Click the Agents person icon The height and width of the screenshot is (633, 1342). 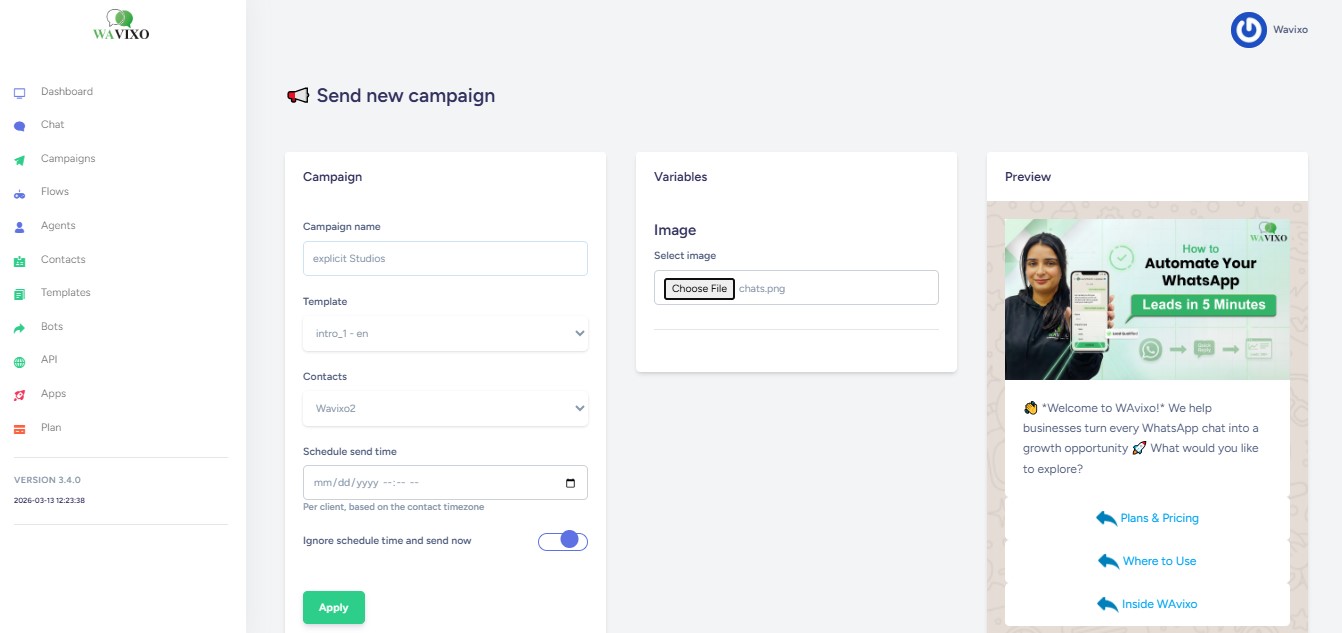point(19,227)
